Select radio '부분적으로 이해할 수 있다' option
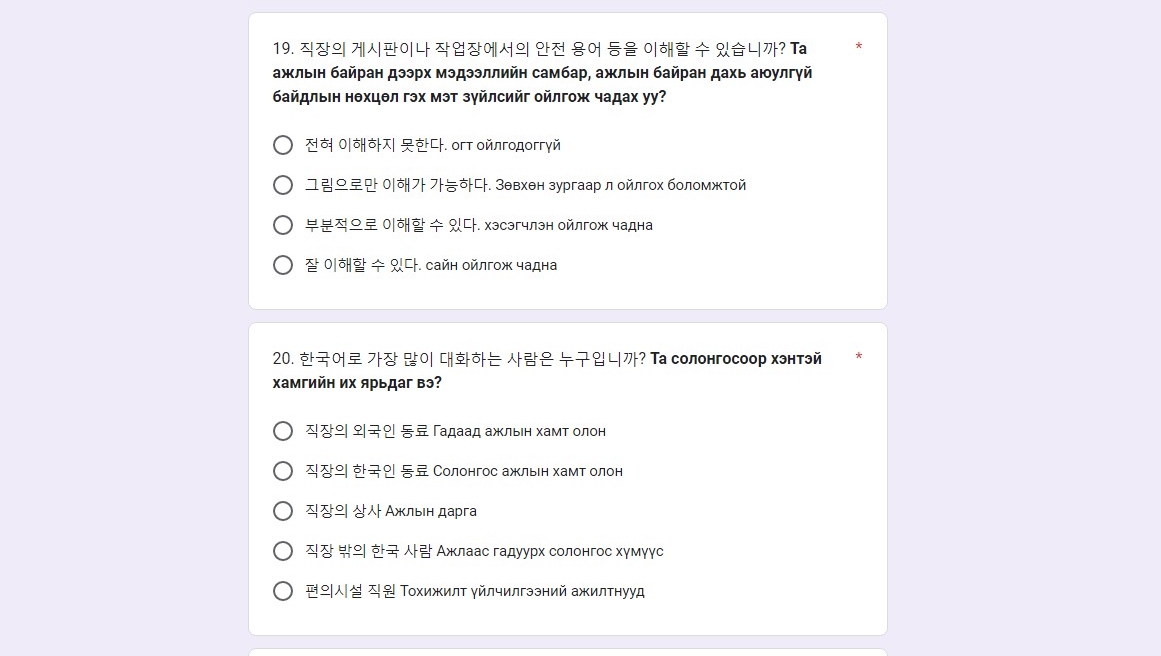Screen dimensions: 1161x656 pyautogui.click(x=283, y=225)
